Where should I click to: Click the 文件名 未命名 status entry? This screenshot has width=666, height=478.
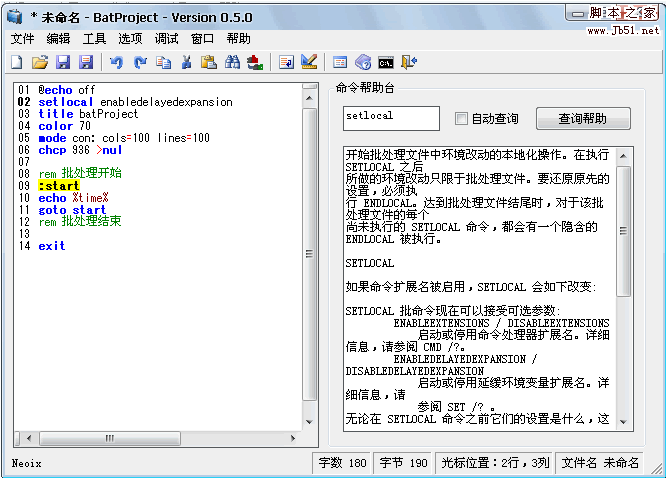[600, 463]
